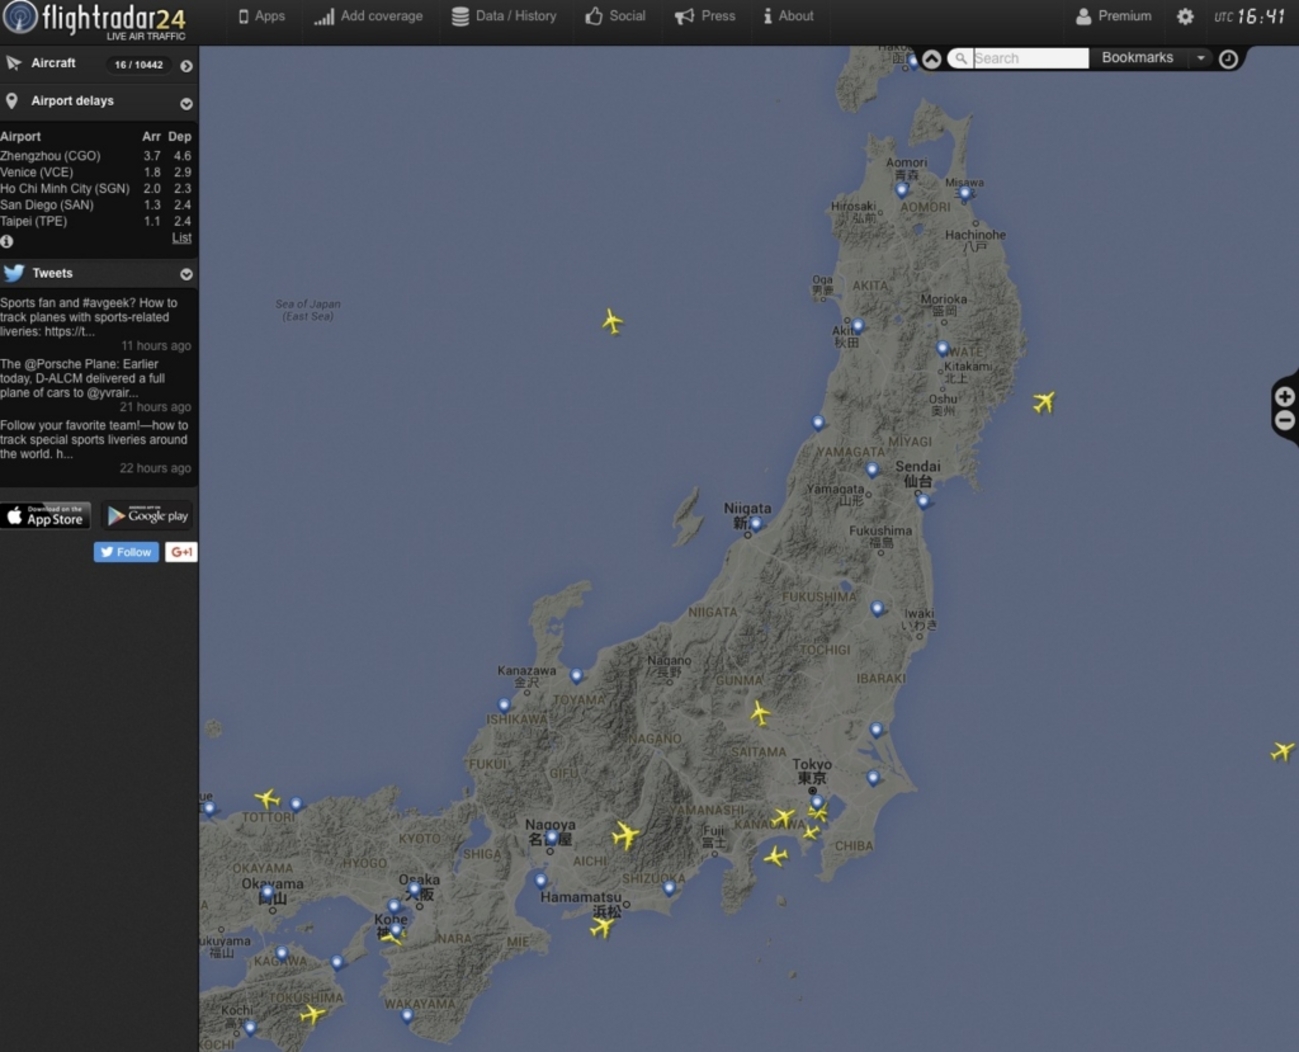
Task: Select aircraft south of Hamamatsu
Action: point(602,927)
